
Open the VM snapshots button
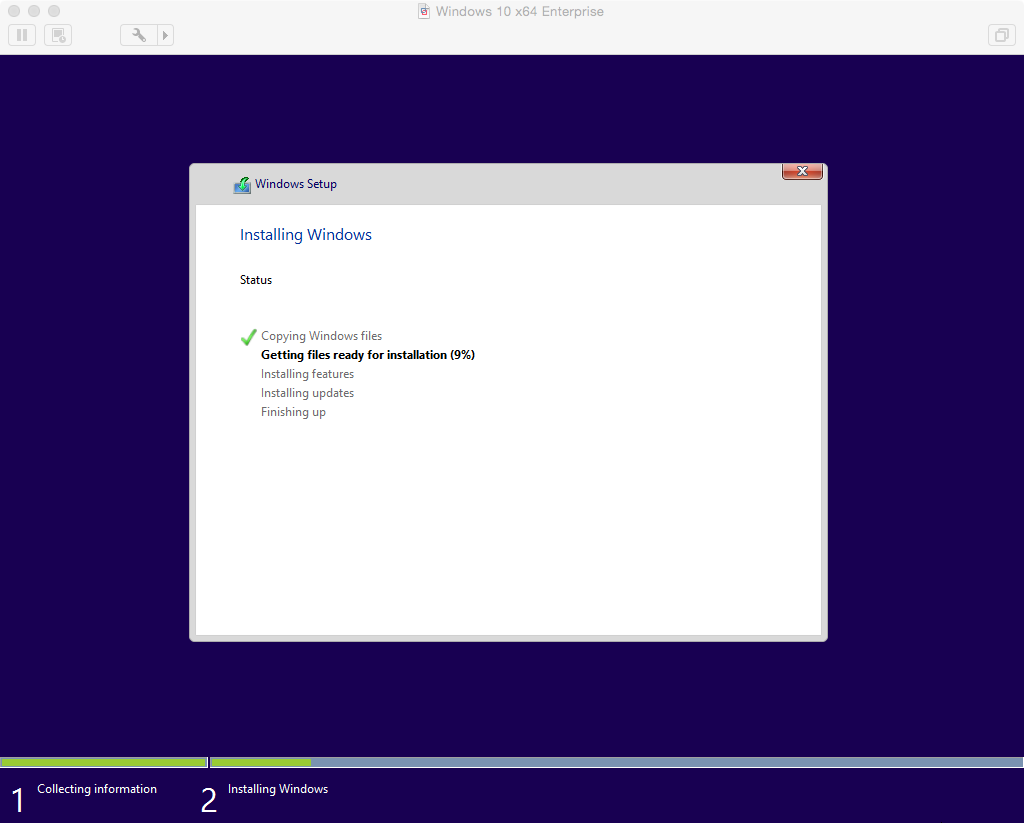(58, 35)
